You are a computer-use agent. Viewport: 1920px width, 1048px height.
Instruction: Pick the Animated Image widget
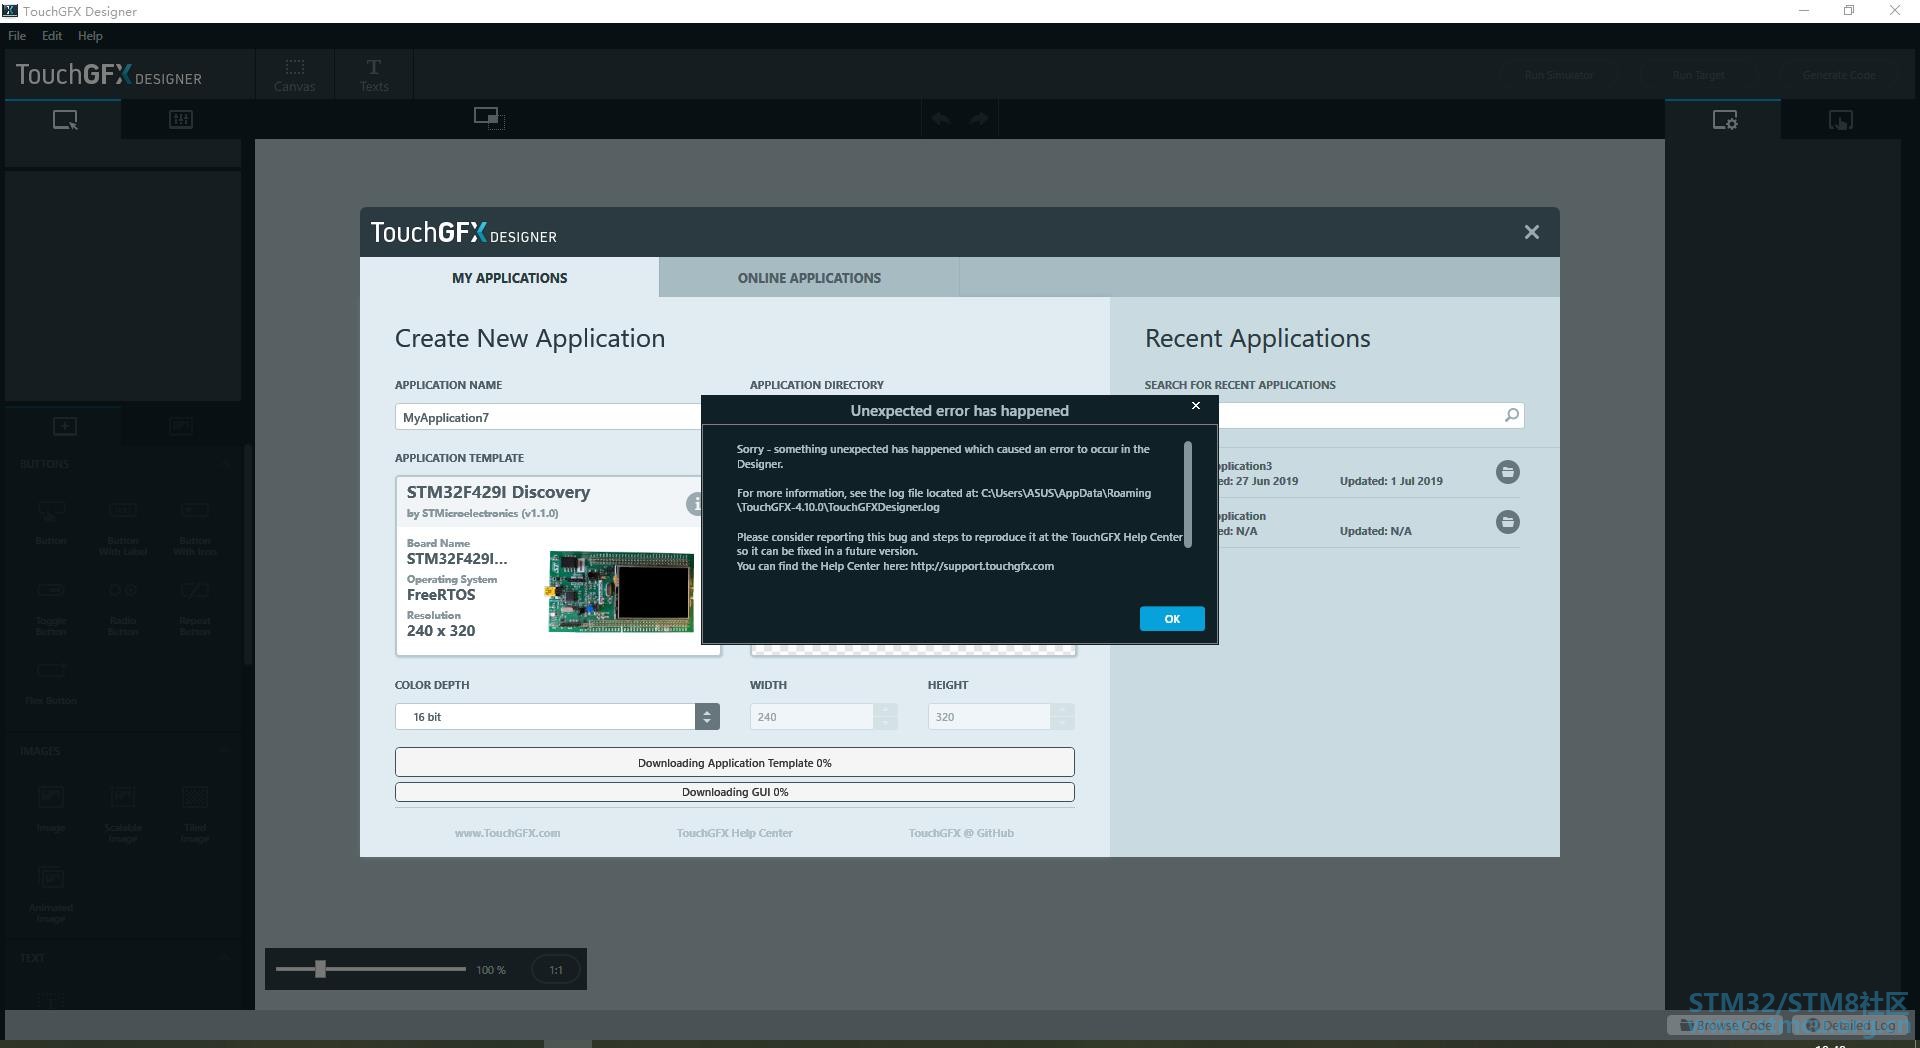pyautogui.click(x=51, y=894)
